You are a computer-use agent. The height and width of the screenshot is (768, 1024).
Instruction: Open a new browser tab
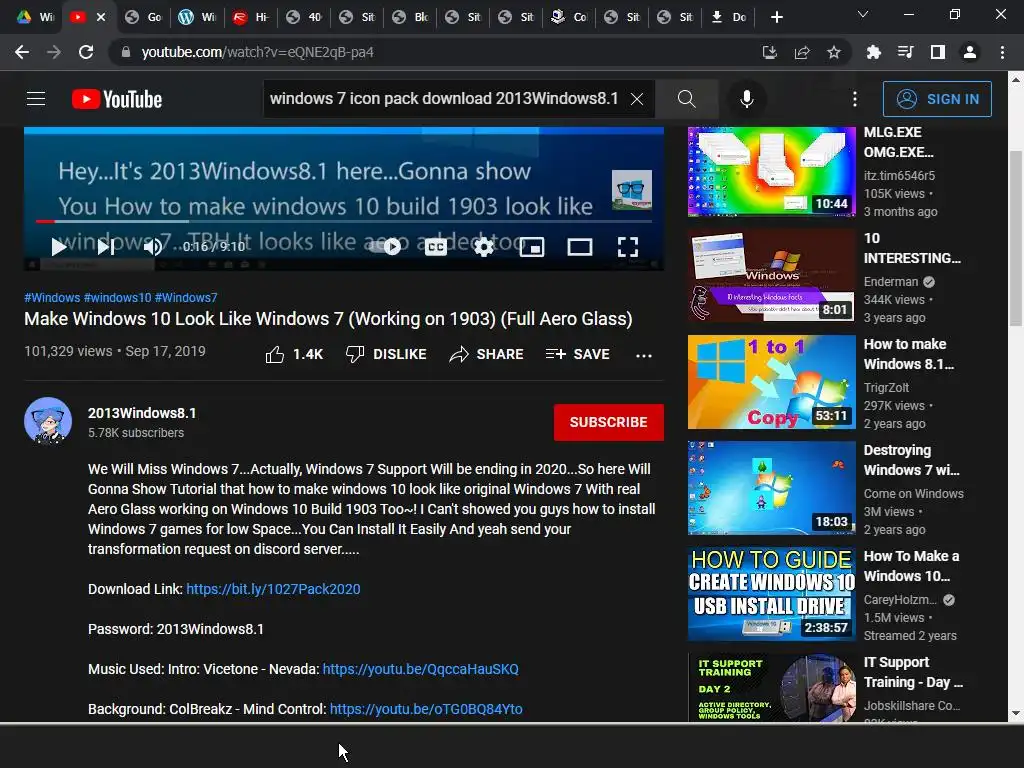point(776,17)
